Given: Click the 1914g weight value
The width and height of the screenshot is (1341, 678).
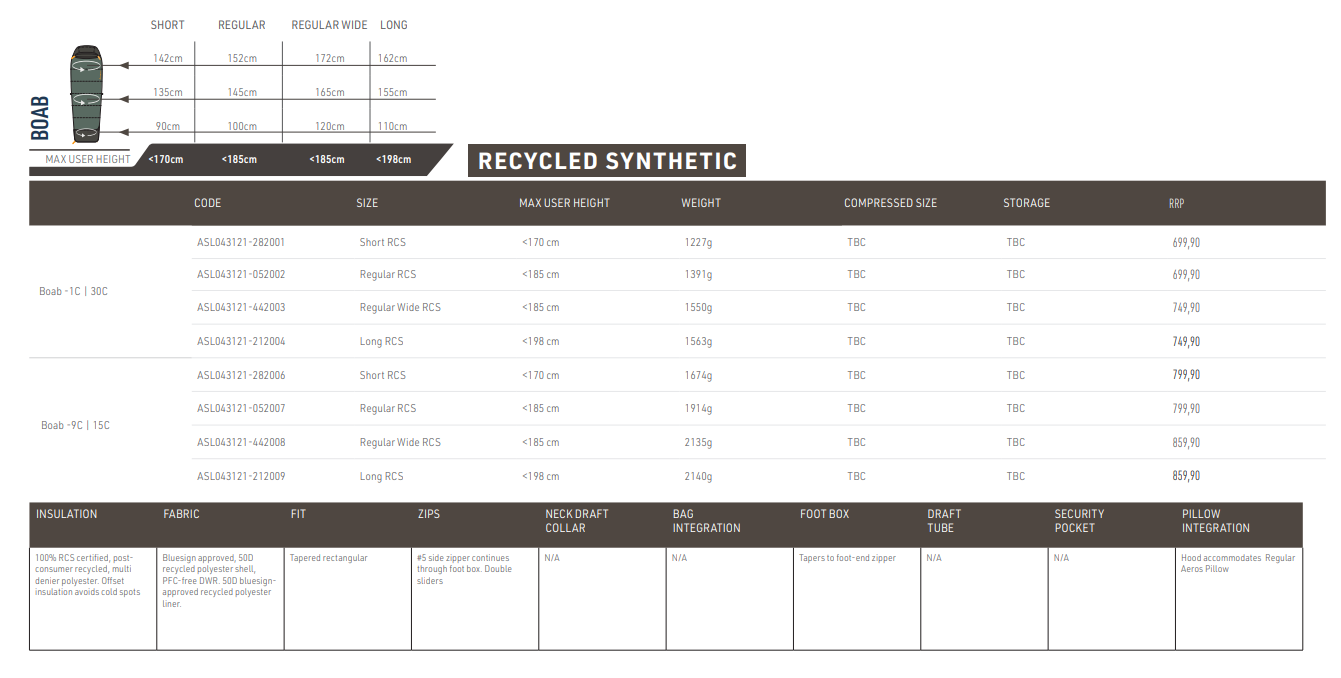Looking at the screenshot, I should tap(698, 409).
